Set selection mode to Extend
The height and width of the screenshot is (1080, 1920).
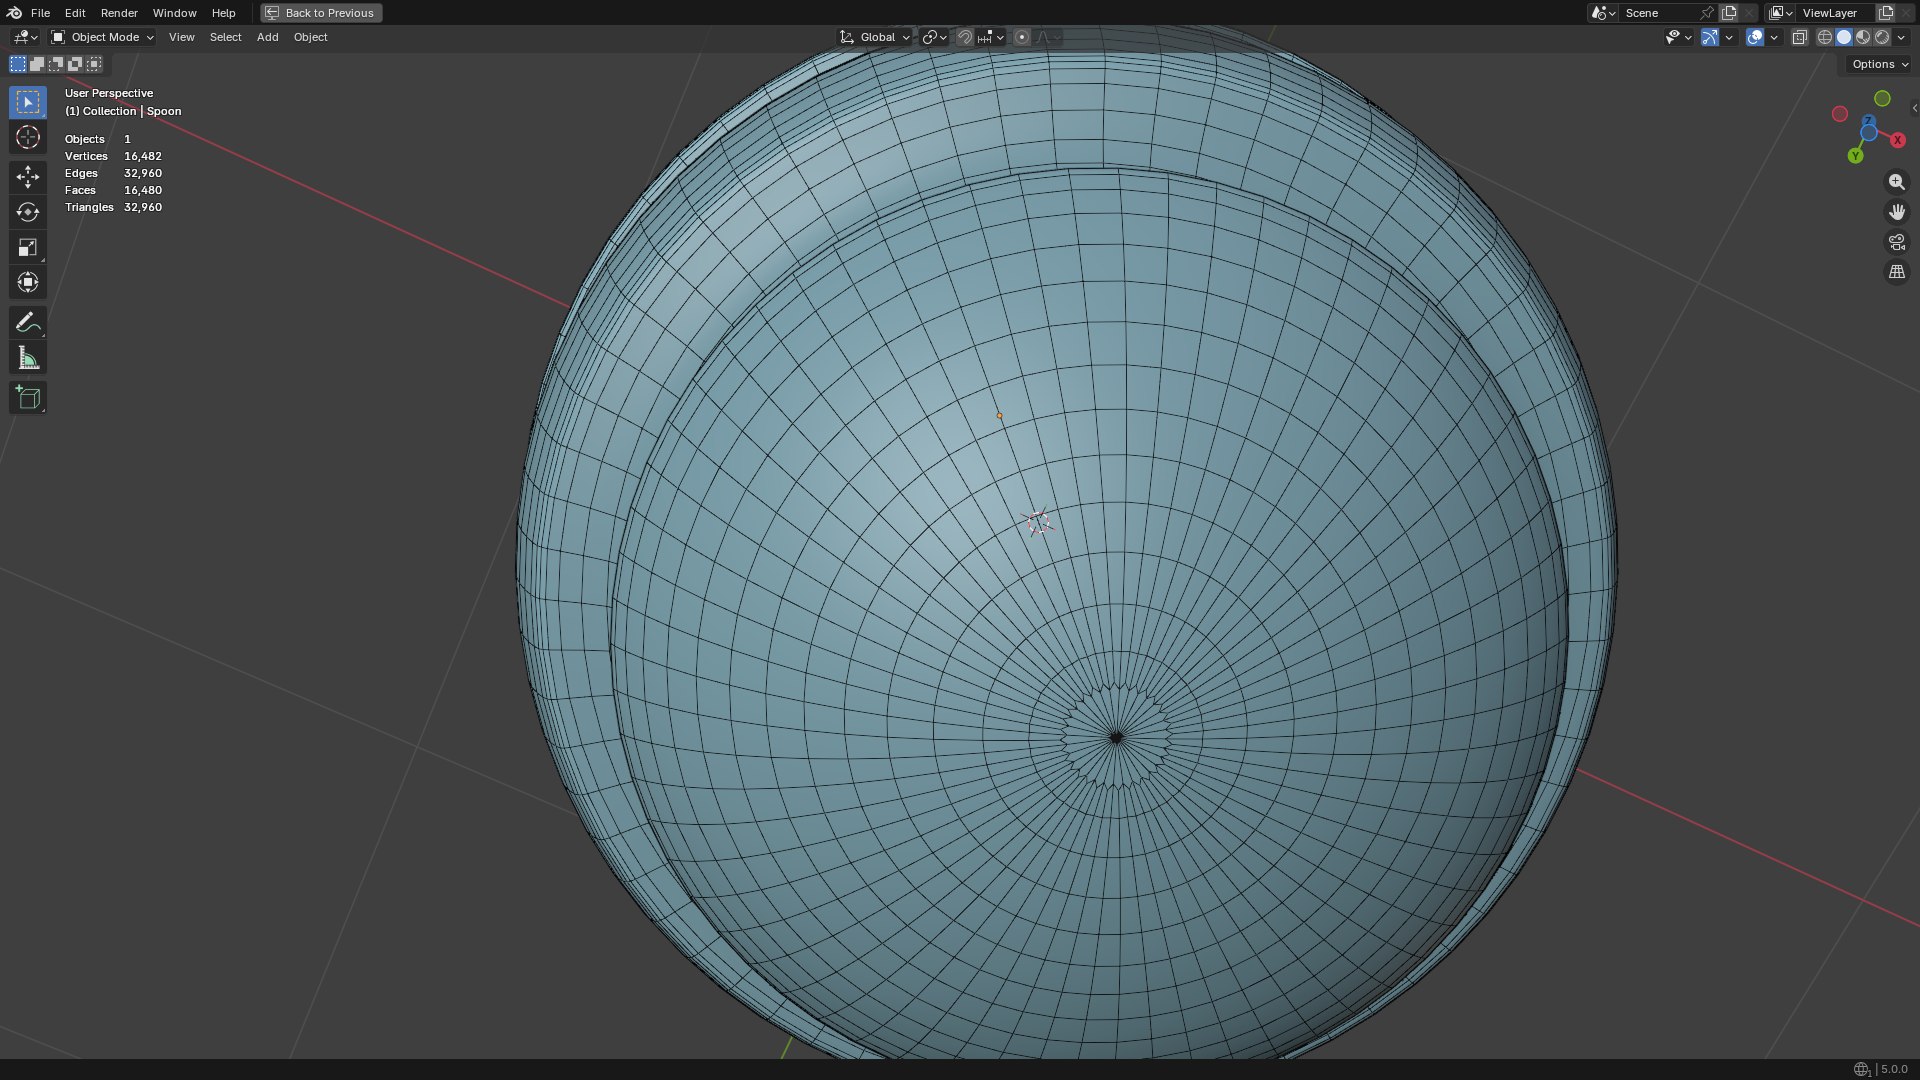[37, 64]
